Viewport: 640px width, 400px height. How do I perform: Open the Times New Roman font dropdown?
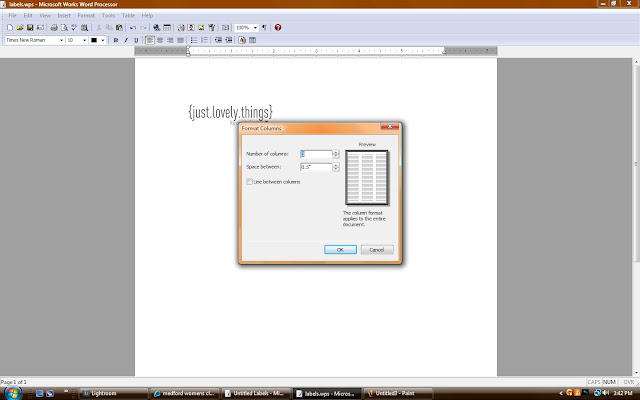click(x=35, y=40)
